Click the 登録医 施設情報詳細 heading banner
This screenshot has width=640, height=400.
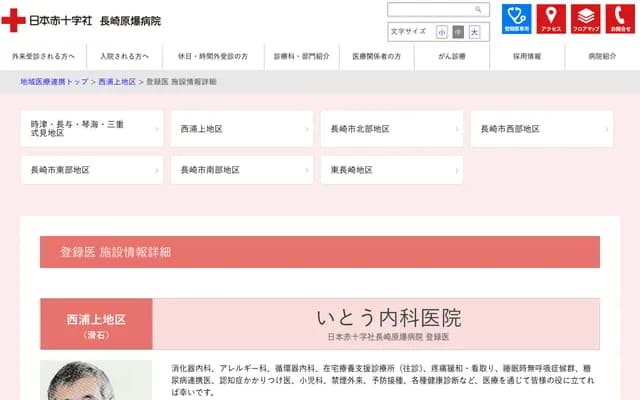click(x=320, y=252)
